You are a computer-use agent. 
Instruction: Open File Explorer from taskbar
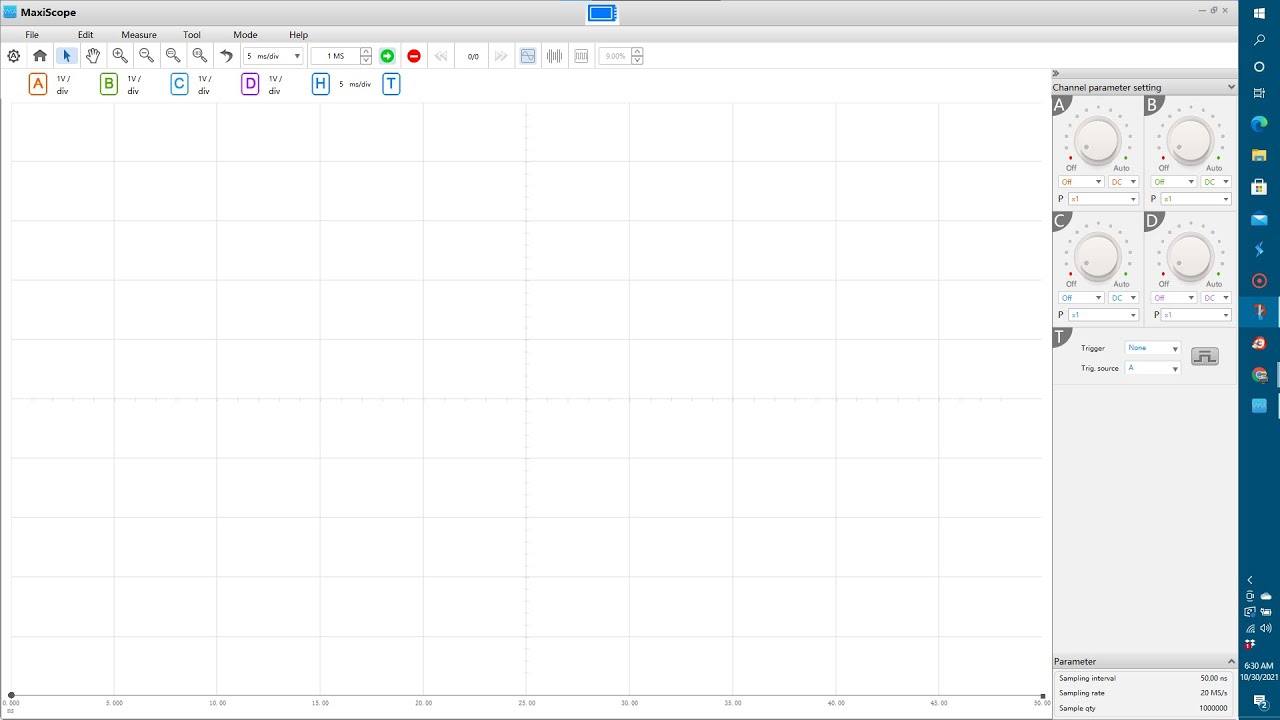[x=1260, y=155]
